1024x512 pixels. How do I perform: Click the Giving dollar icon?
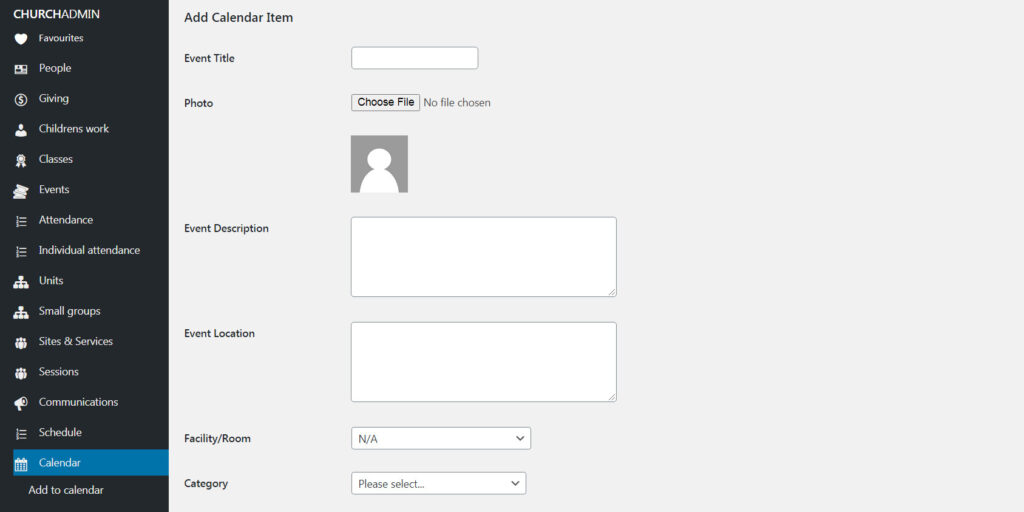pos(21,99)
